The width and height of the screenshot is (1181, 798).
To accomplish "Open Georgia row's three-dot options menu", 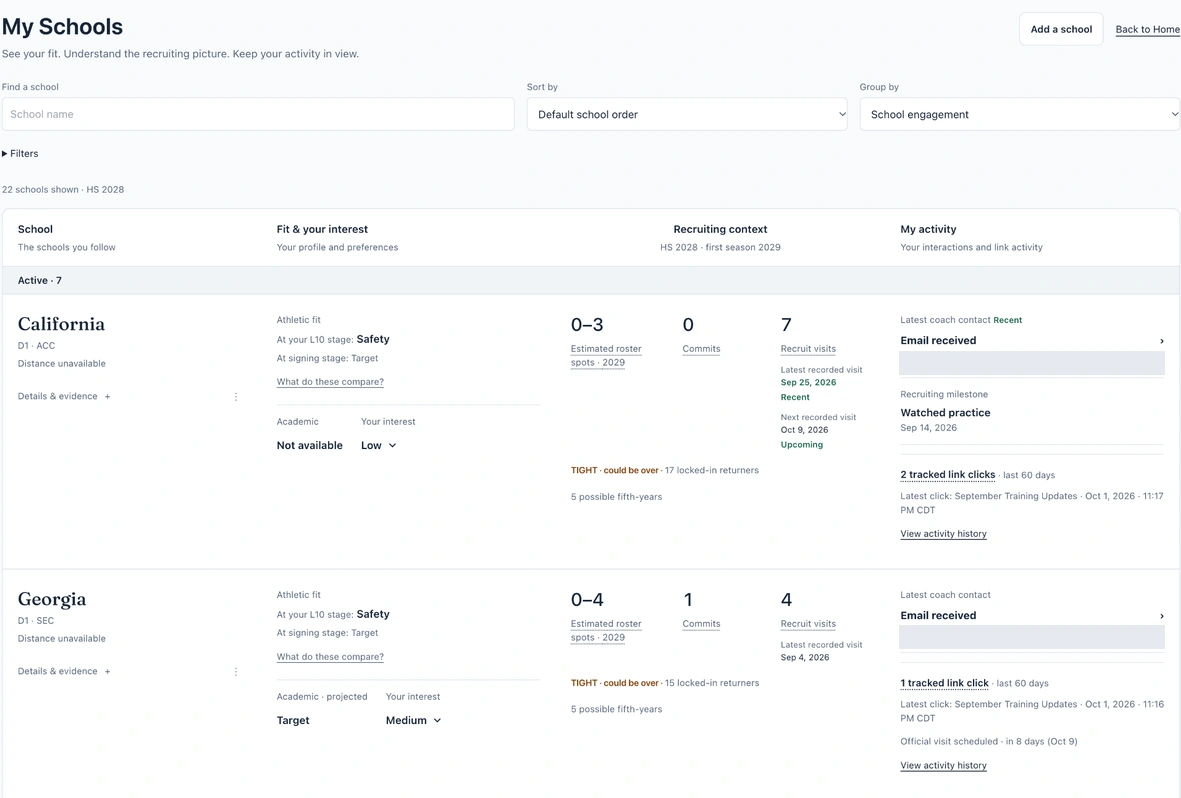I will [x=236, y=671].
